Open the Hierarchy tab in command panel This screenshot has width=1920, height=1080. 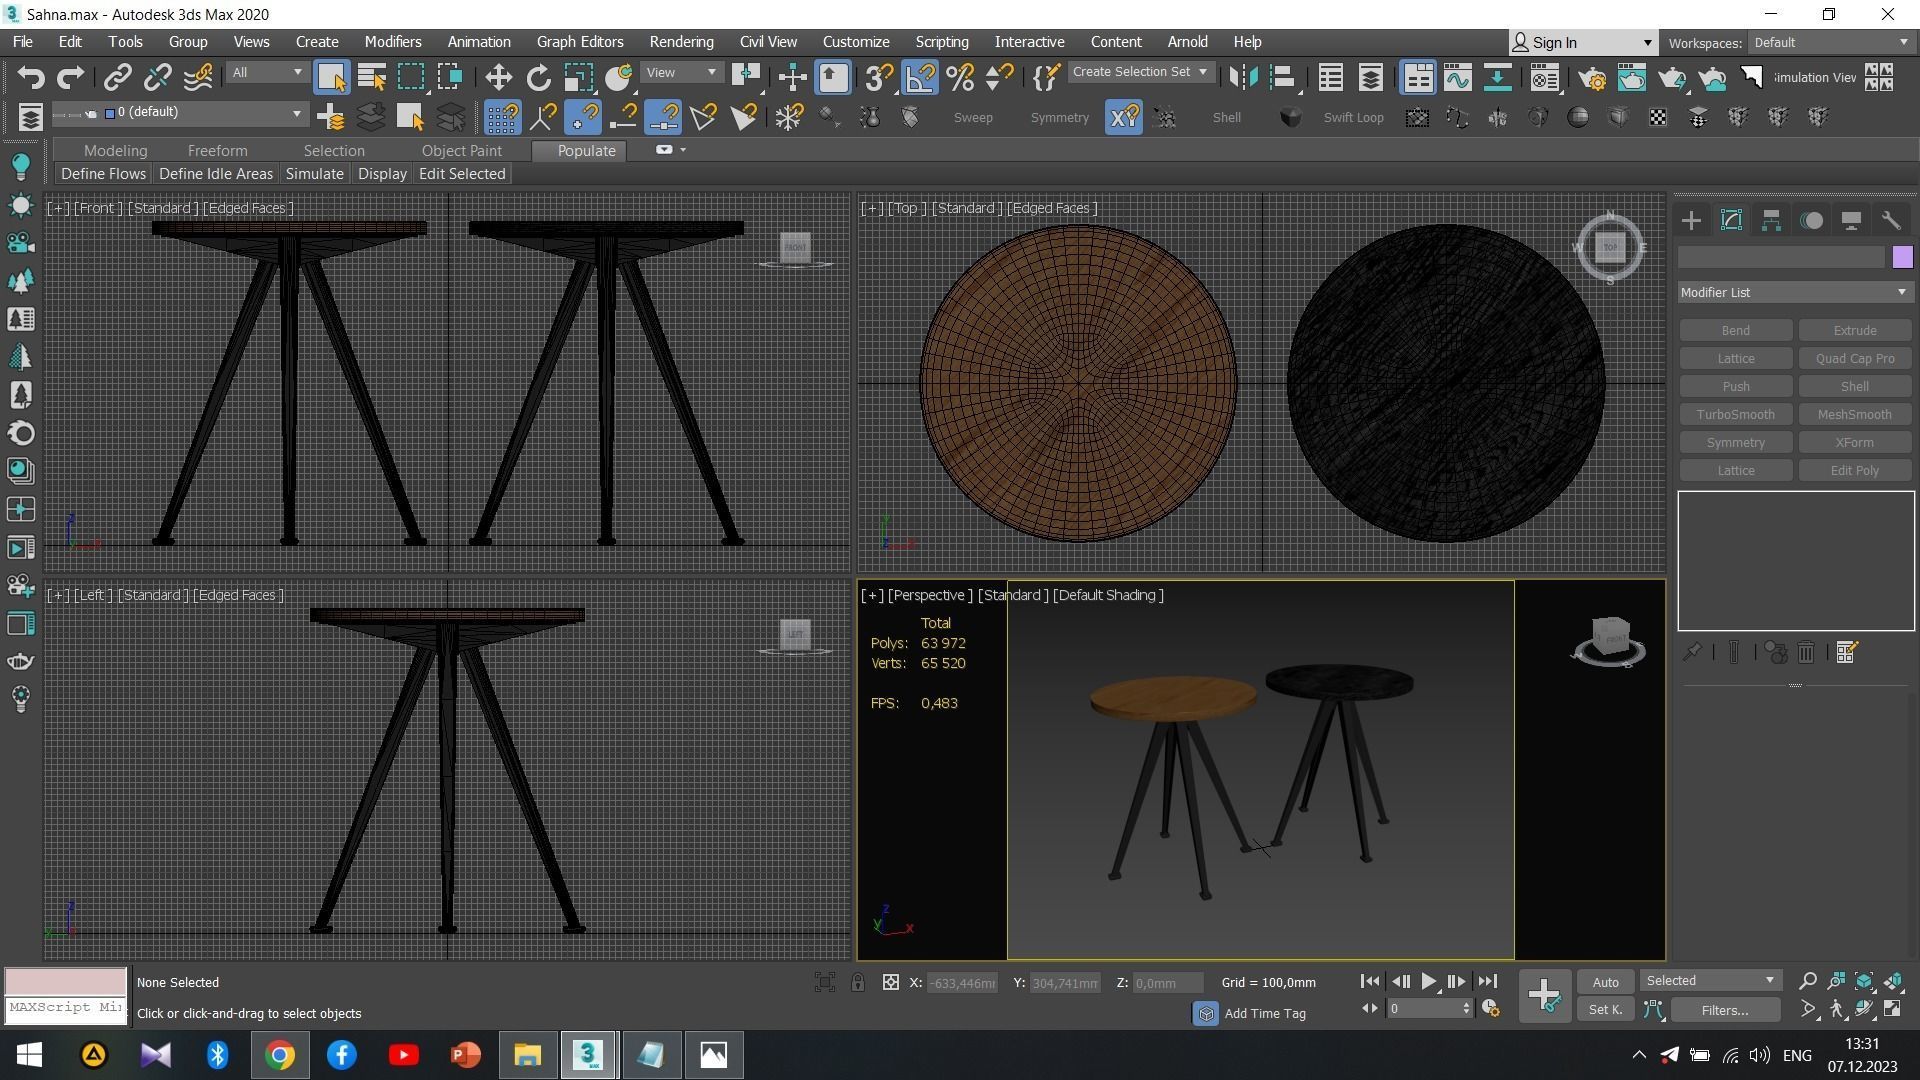(x=1771, y=221)
